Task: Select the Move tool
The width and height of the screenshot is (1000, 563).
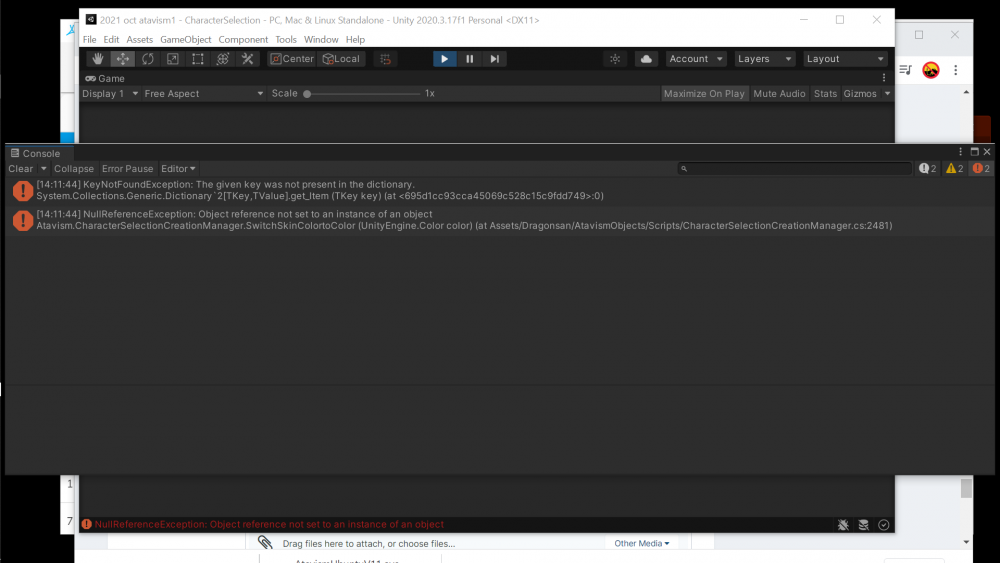Action: [123, 59]
